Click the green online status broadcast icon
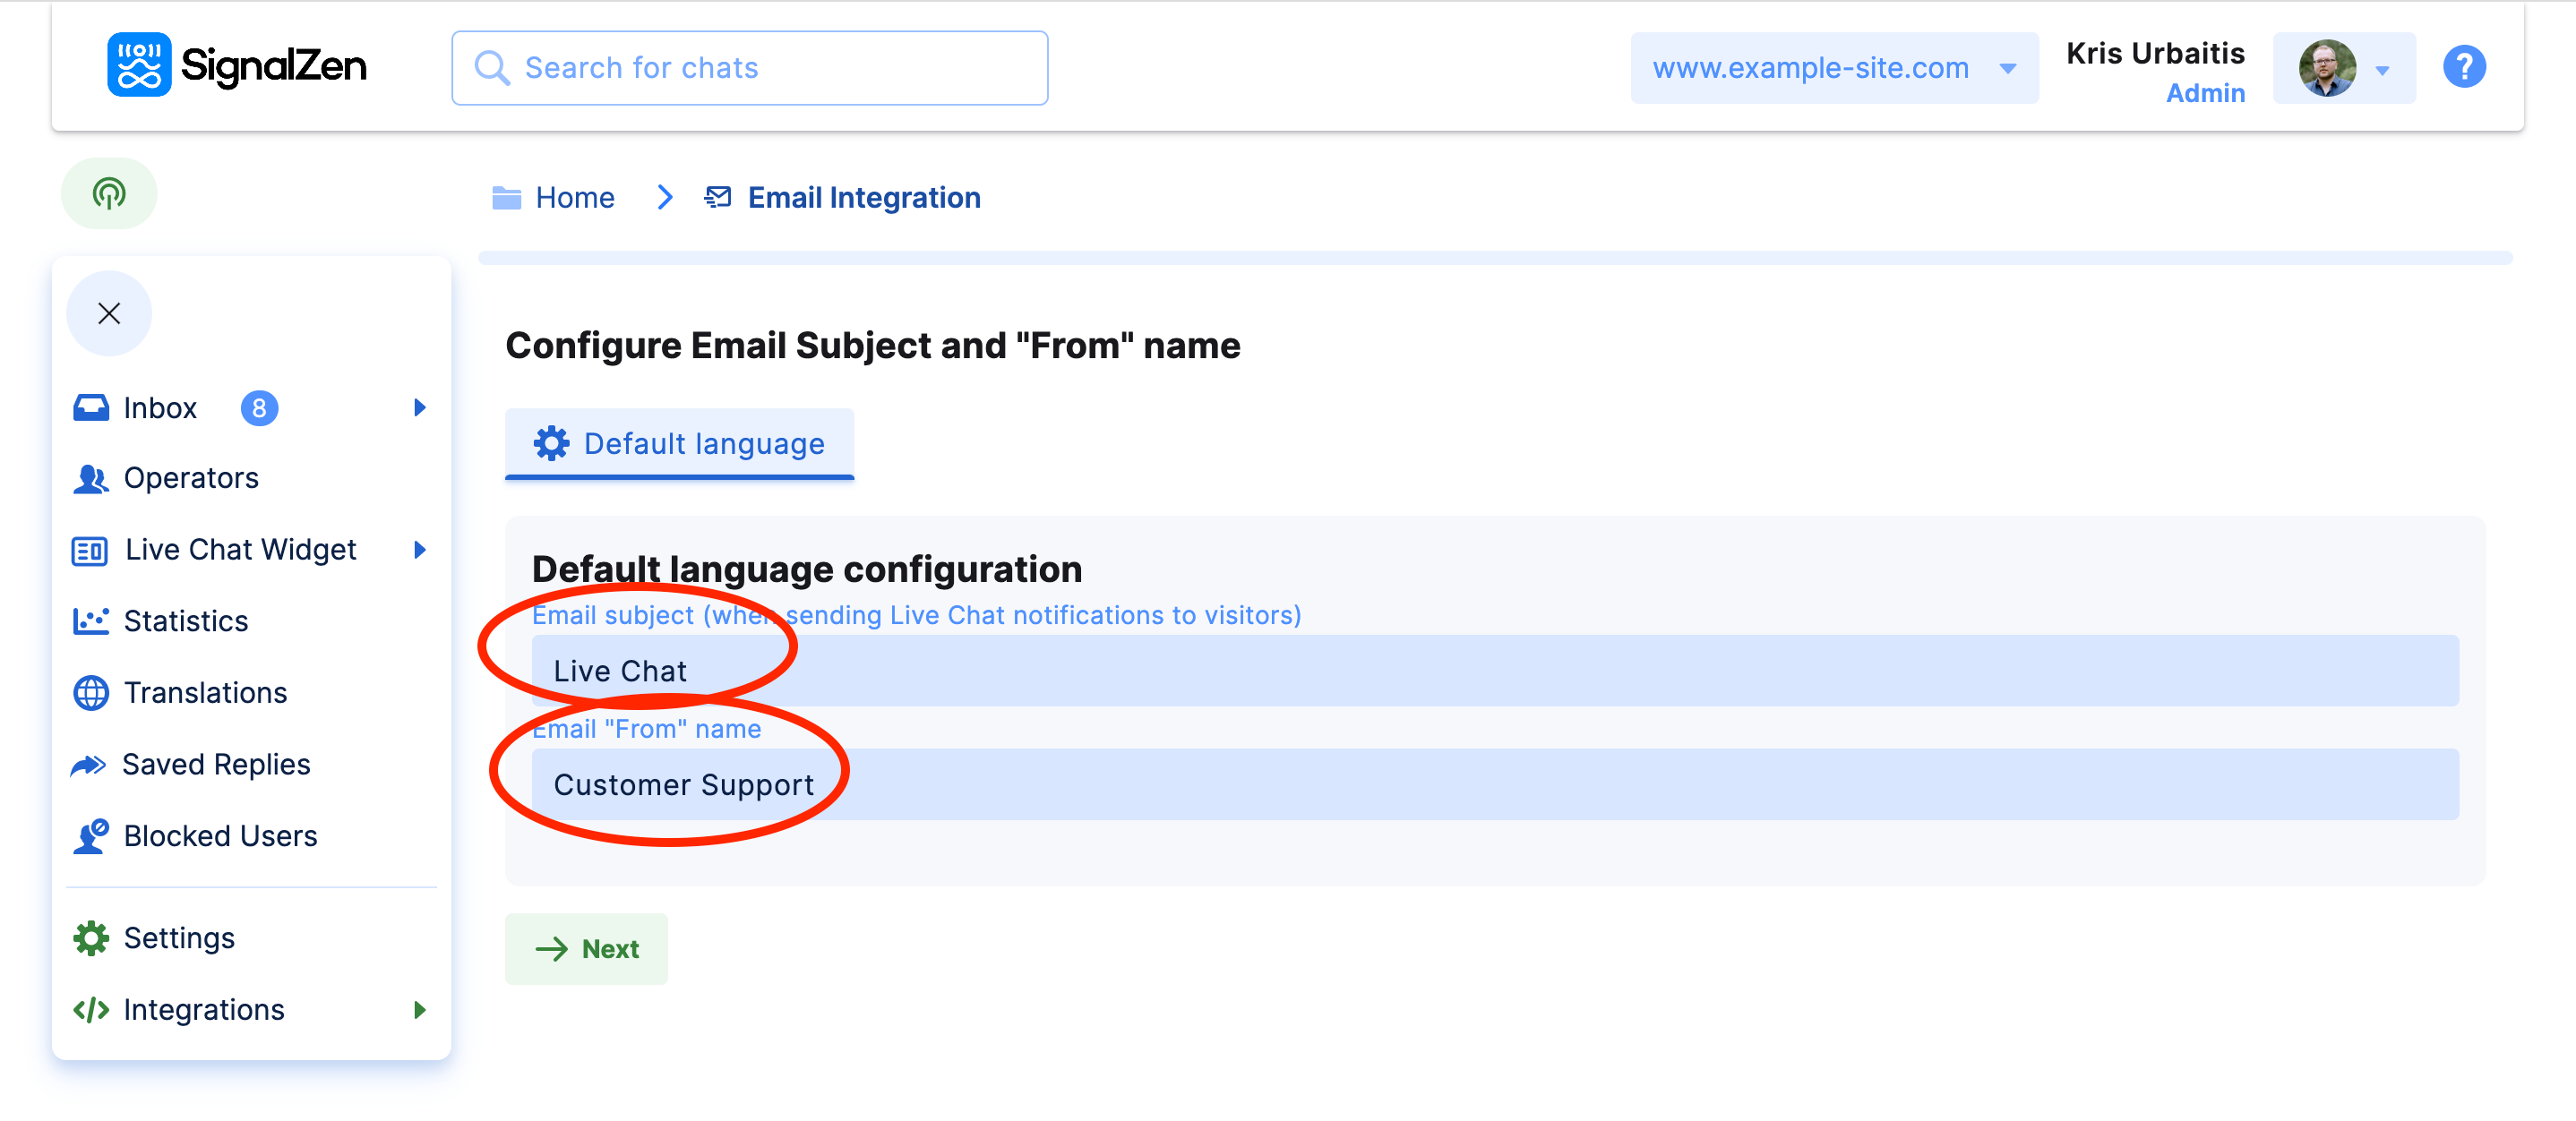The width and height of the screenshot is (2576, 1121). coord(109,193)
